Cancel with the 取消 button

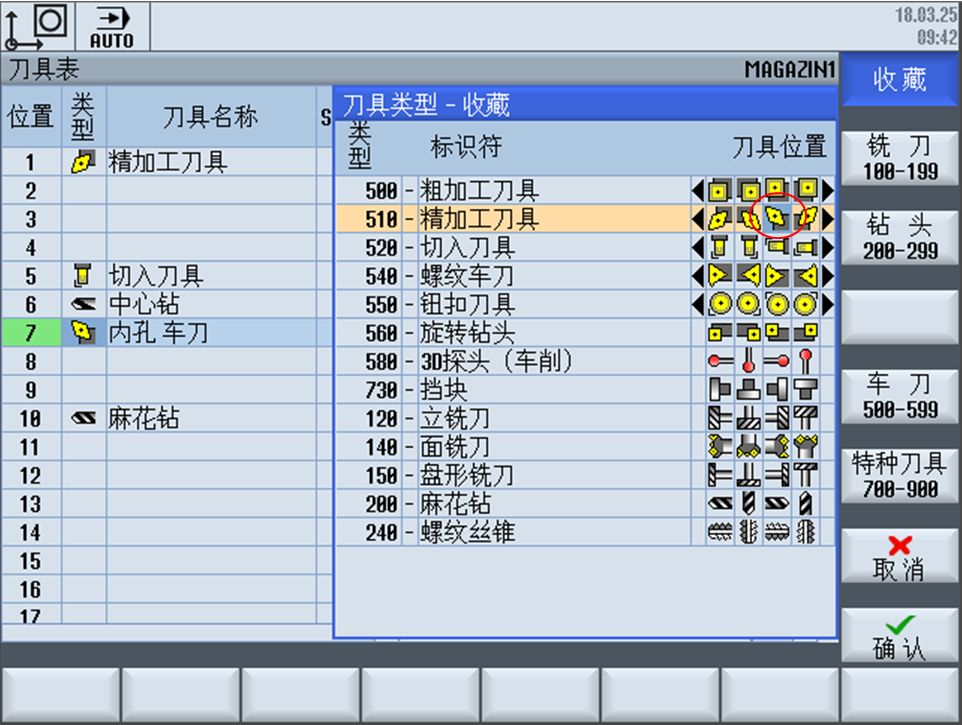coord(900,556)
